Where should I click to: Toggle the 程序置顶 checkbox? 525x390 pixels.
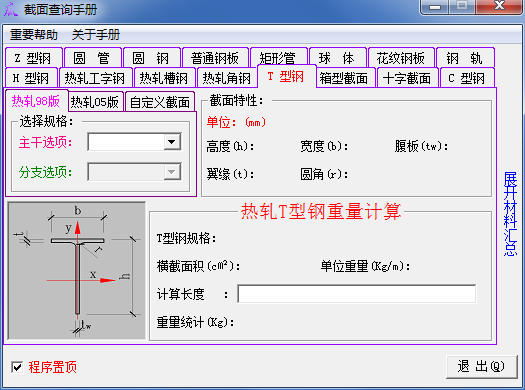pyautogui.click(x=17, y=367)
